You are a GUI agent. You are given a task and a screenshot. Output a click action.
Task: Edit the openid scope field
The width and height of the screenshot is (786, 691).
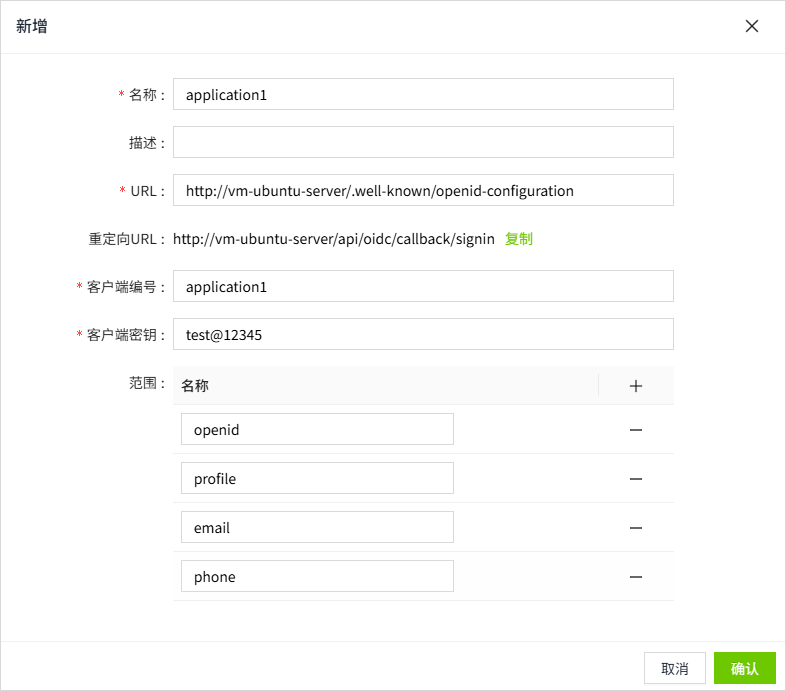tap(317, 430)
